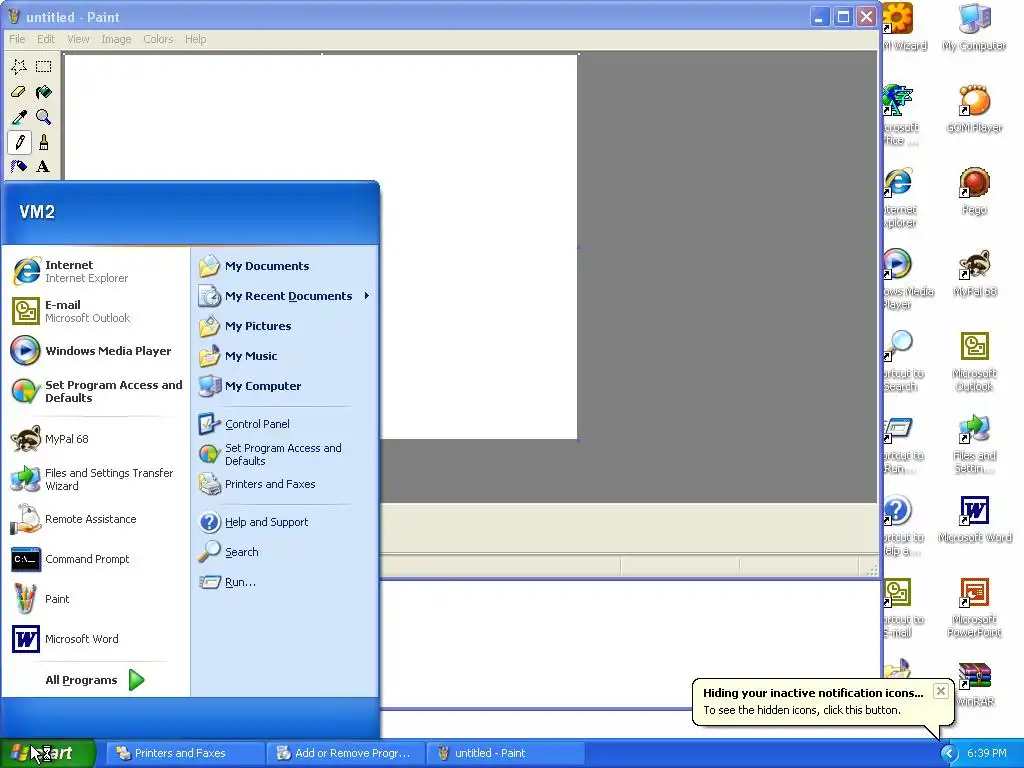The width and height of the screenshot is (1024, 768).
Task: Select the Magnifier tool in Paint
Action: click(44, 117)
